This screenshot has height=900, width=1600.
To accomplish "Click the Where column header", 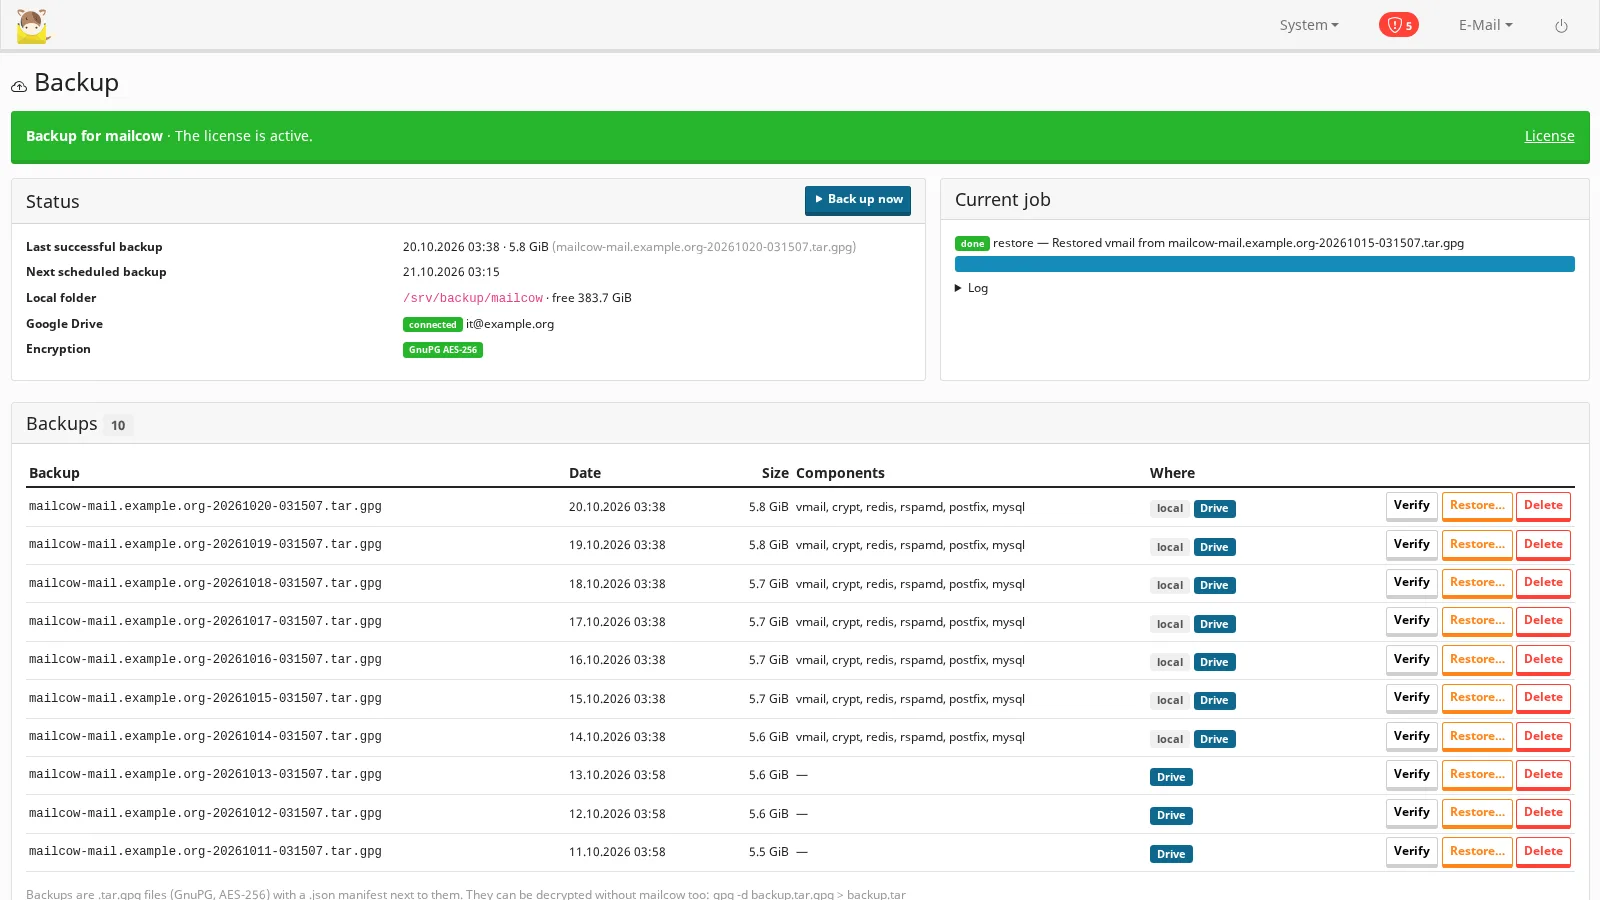I will coord(1172,473).
